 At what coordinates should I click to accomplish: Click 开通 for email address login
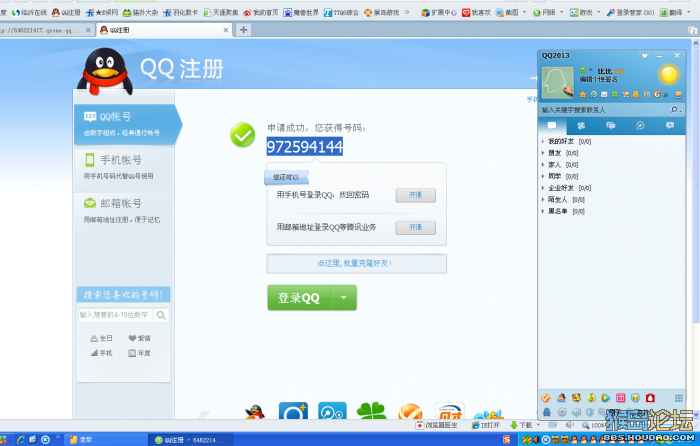coord(416,228)
